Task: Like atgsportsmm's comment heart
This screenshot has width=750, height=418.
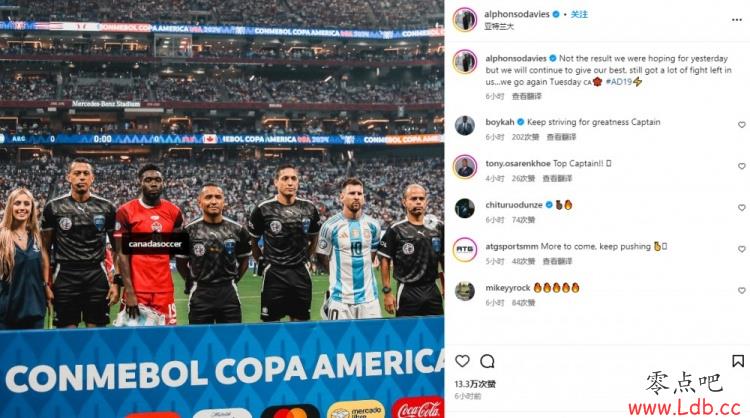Action: 741,249
